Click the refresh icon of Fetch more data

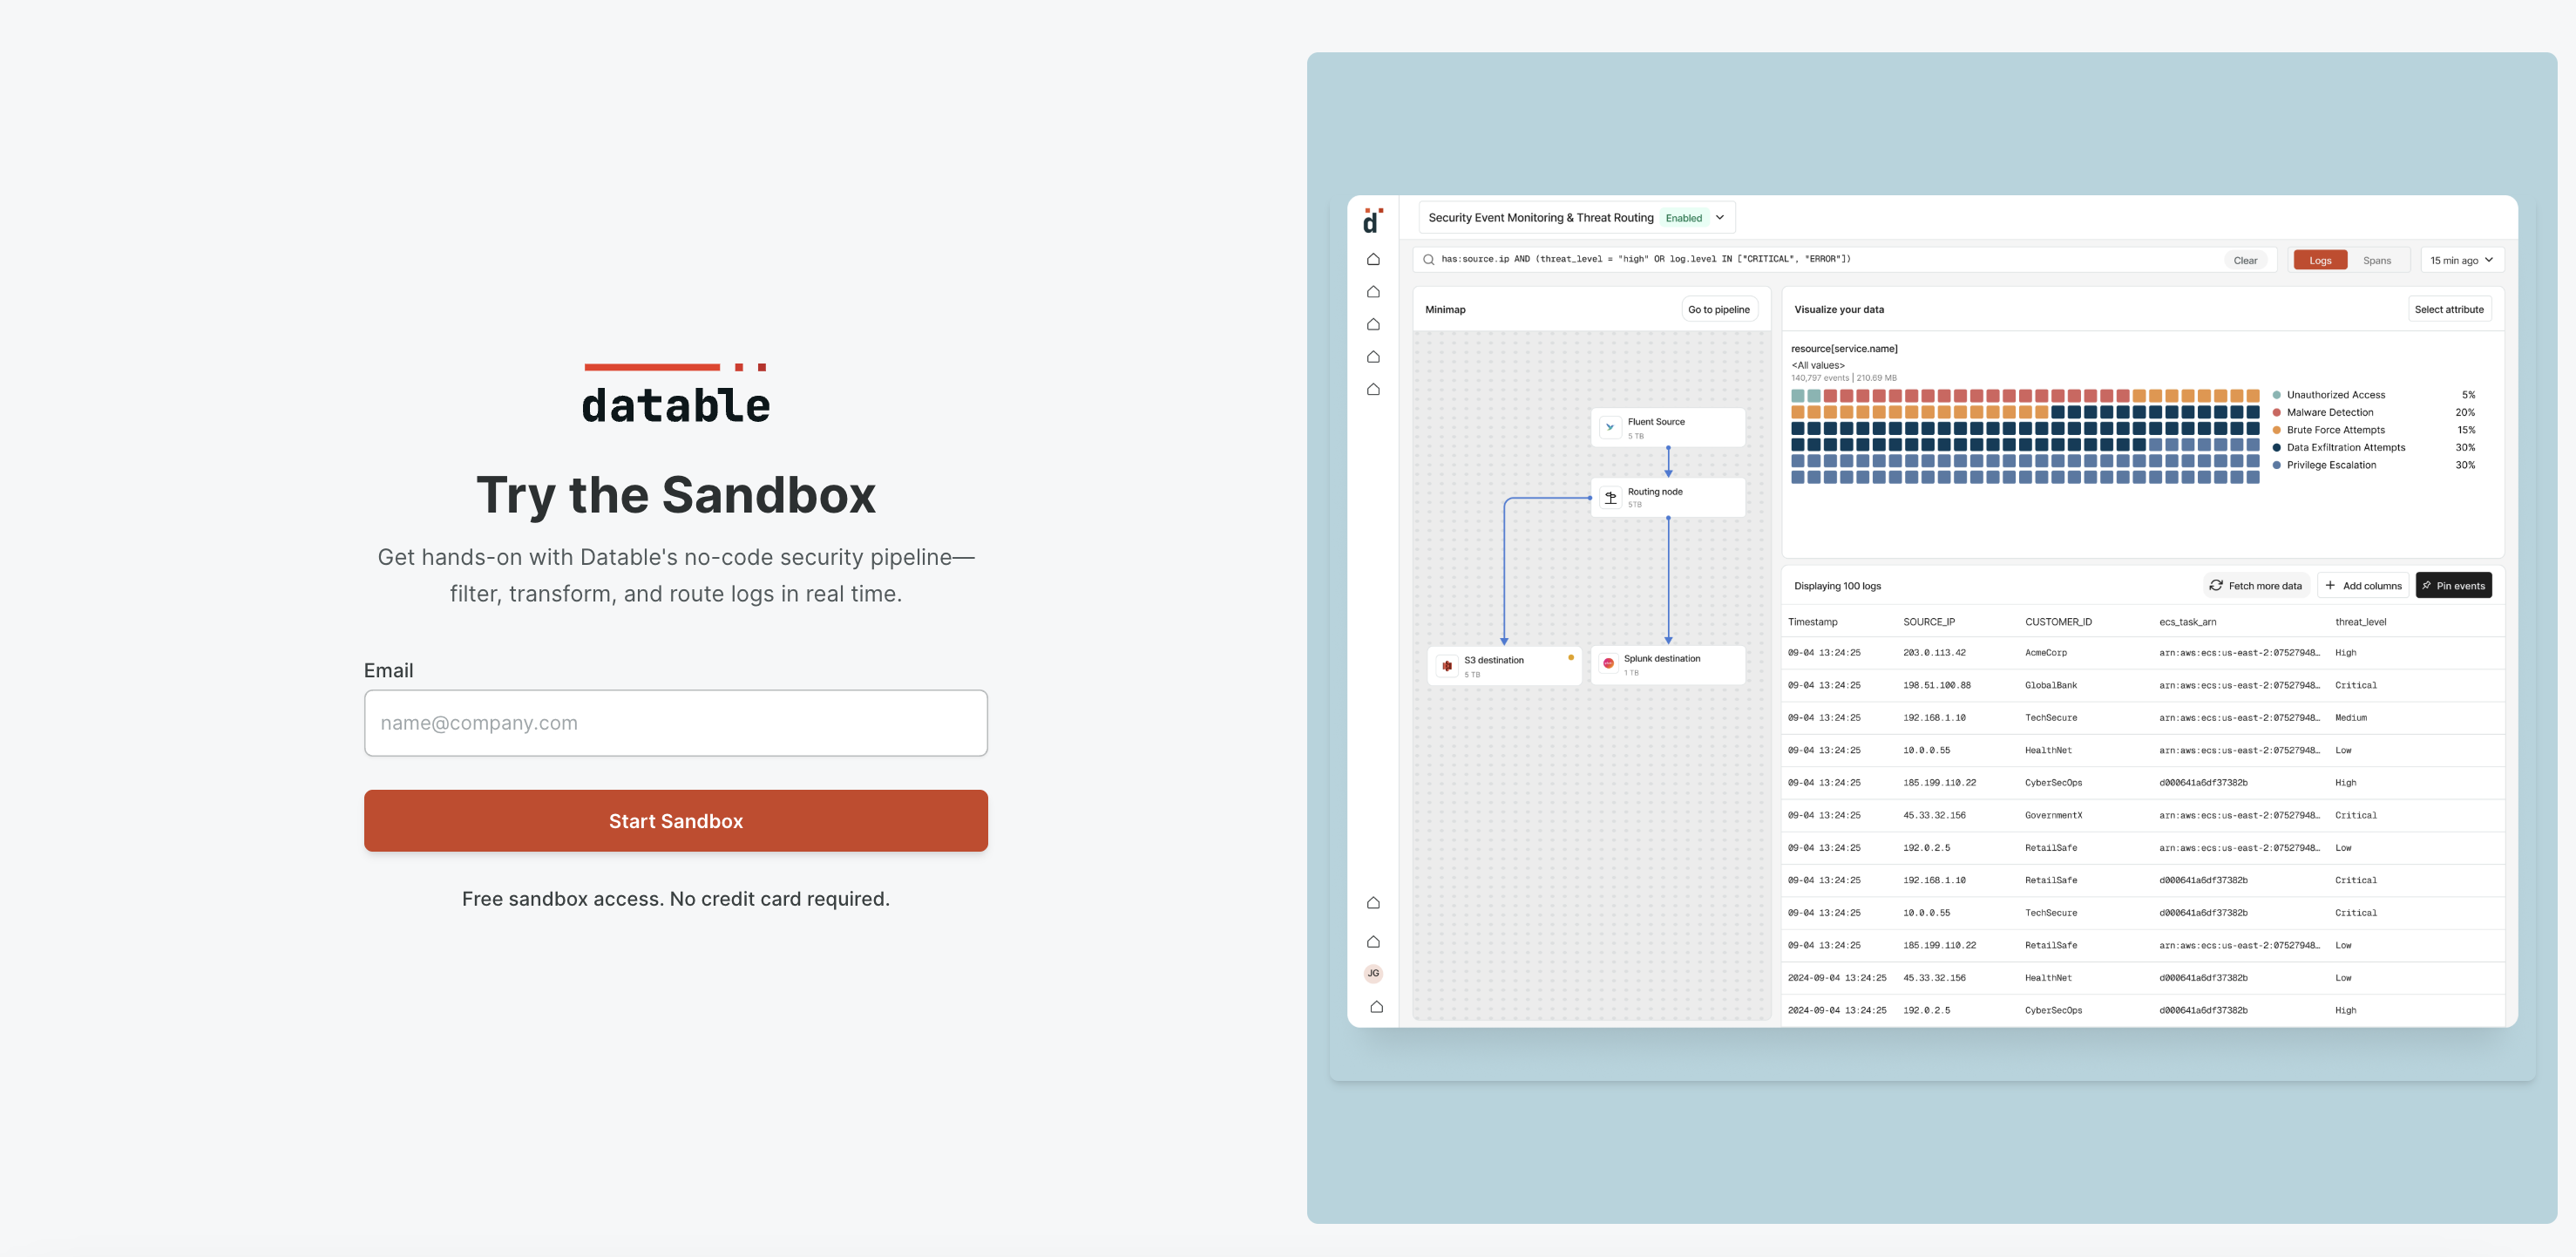coord(2216,585)
